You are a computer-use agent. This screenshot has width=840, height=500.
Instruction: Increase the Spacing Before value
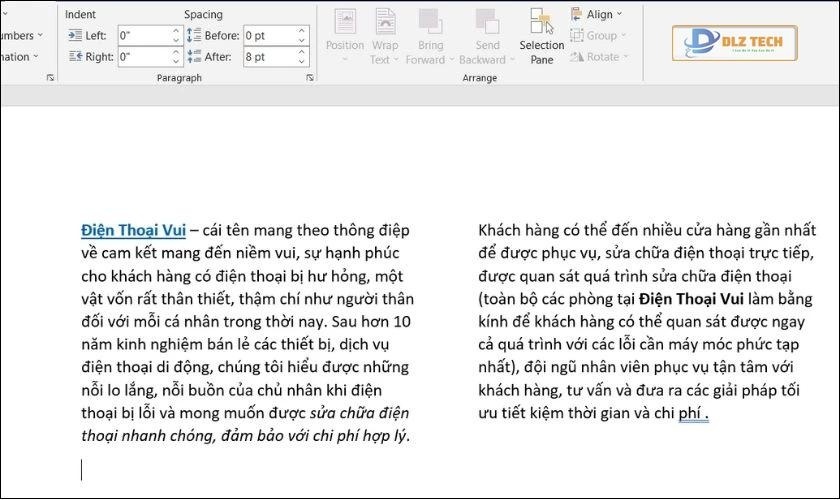(x=303, y=31)
